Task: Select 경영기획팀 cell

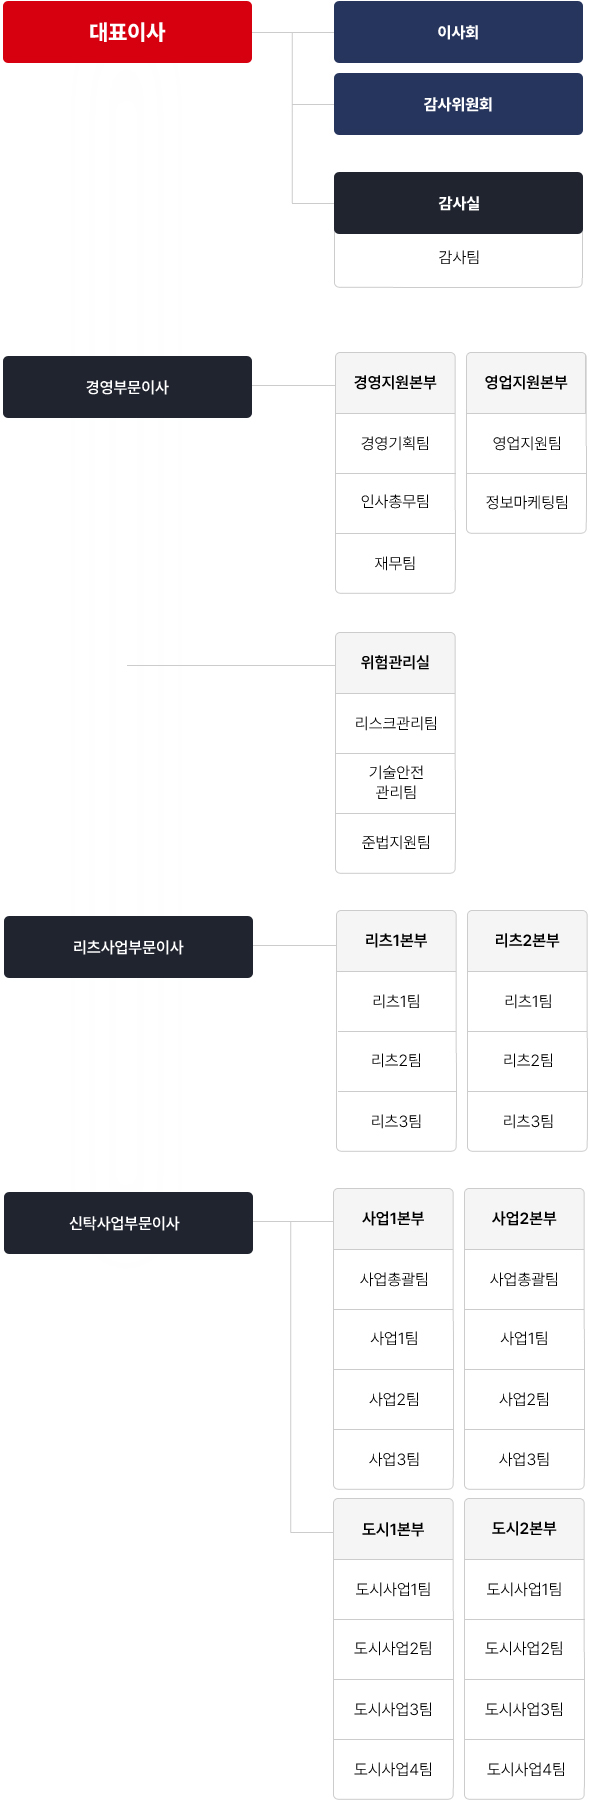Action: [395, 443]
